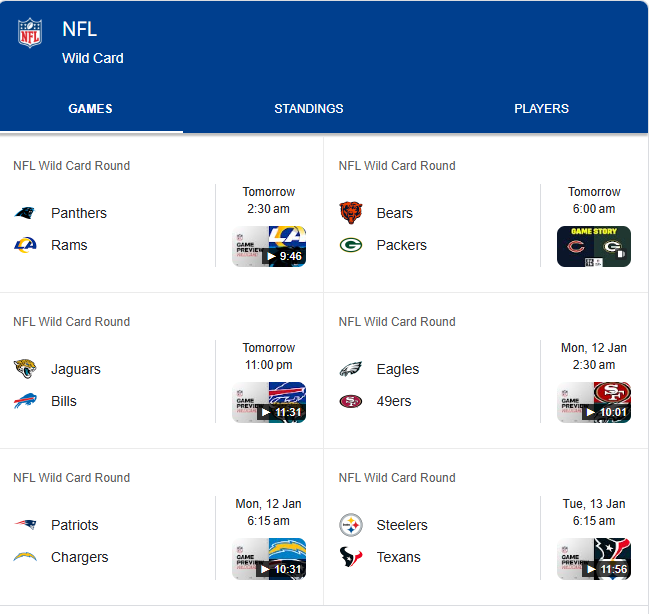Click the Steelers team logo

click(x=351, y=525)
